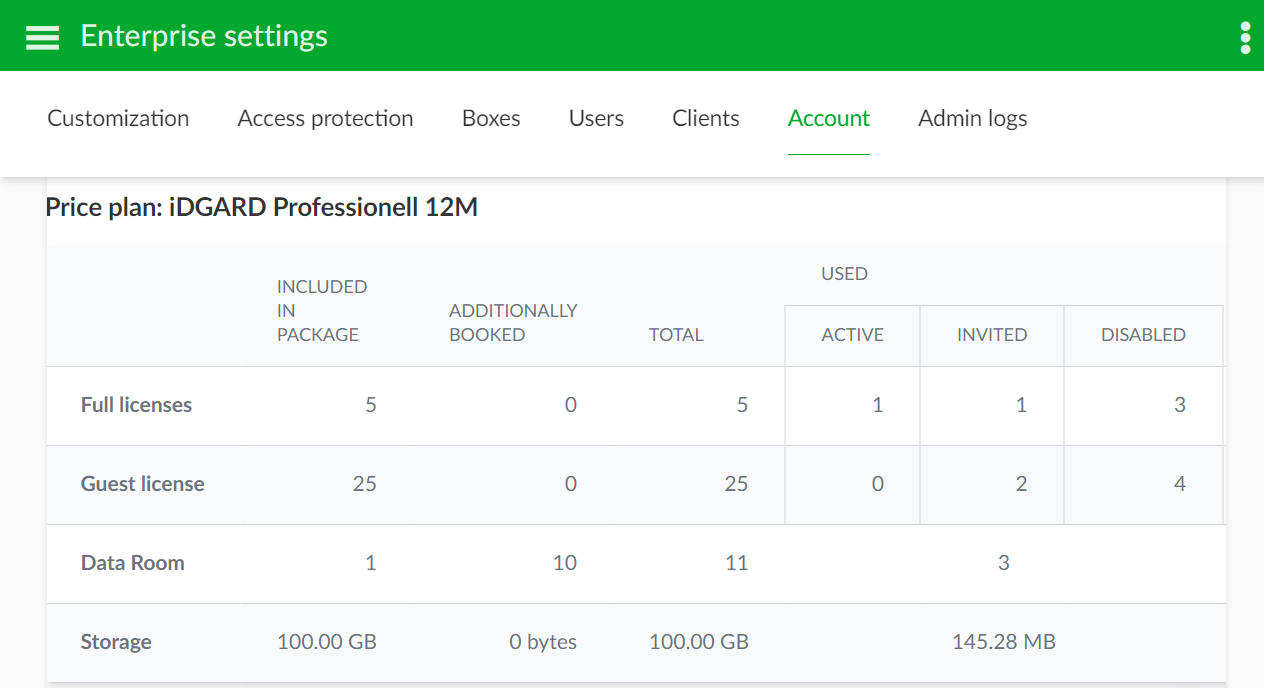This screenshot has width=1264, height=688.
Task: Click the Price plan iDGARD Professionell 12M heading
Action: coord(262,208)
